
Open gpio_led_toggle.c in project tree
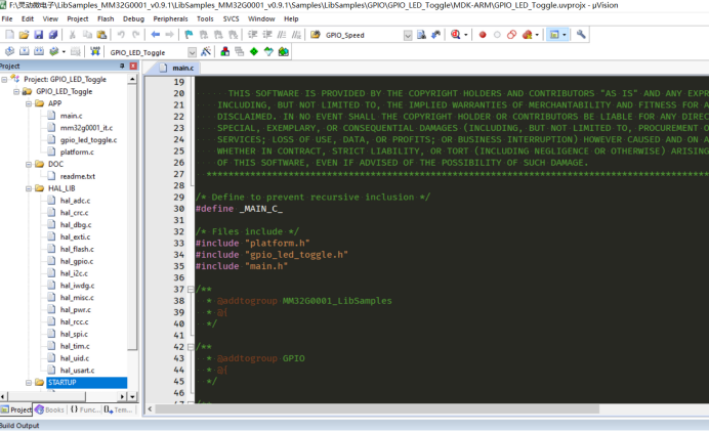click(88, 140)
